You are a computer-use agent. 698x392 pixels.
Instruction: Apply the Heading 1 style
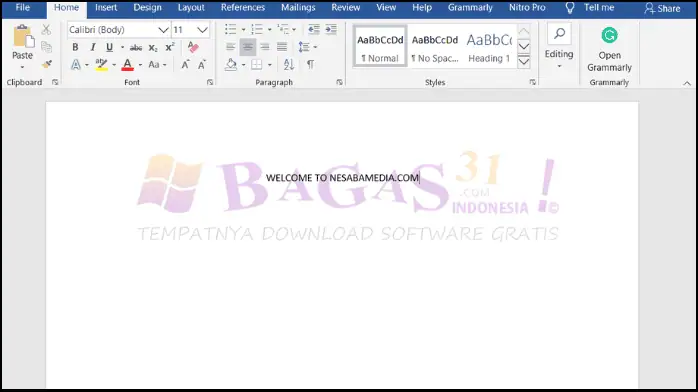489,47
